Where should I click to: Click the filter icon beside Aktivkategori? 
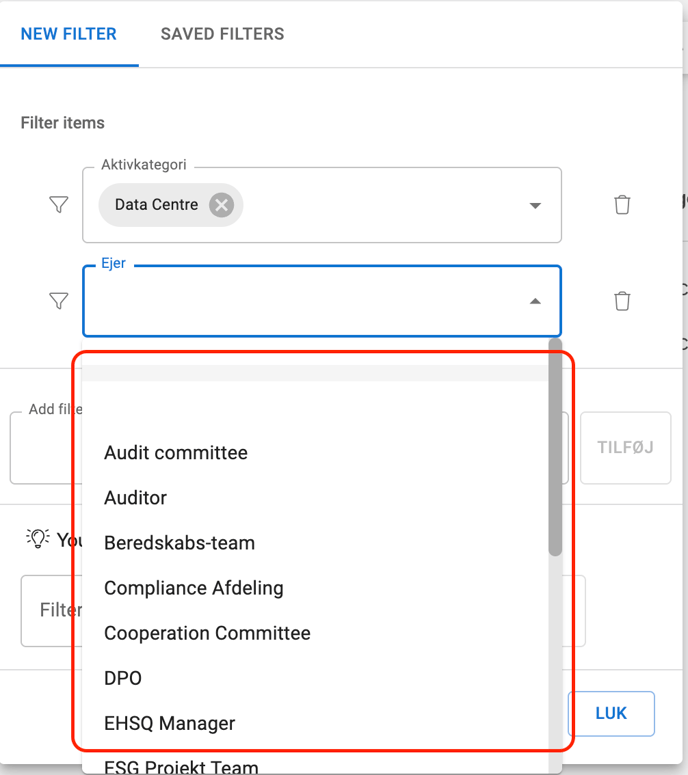59,205
